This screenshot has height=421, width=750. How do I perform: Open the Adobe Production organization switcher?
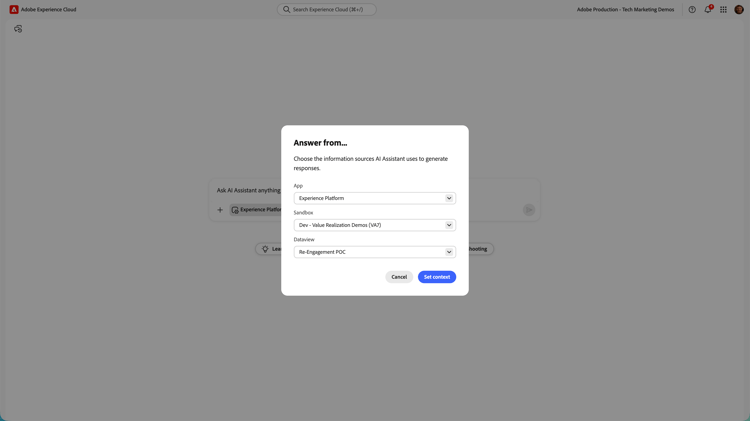pyautogui.click(x=625, y=10)
